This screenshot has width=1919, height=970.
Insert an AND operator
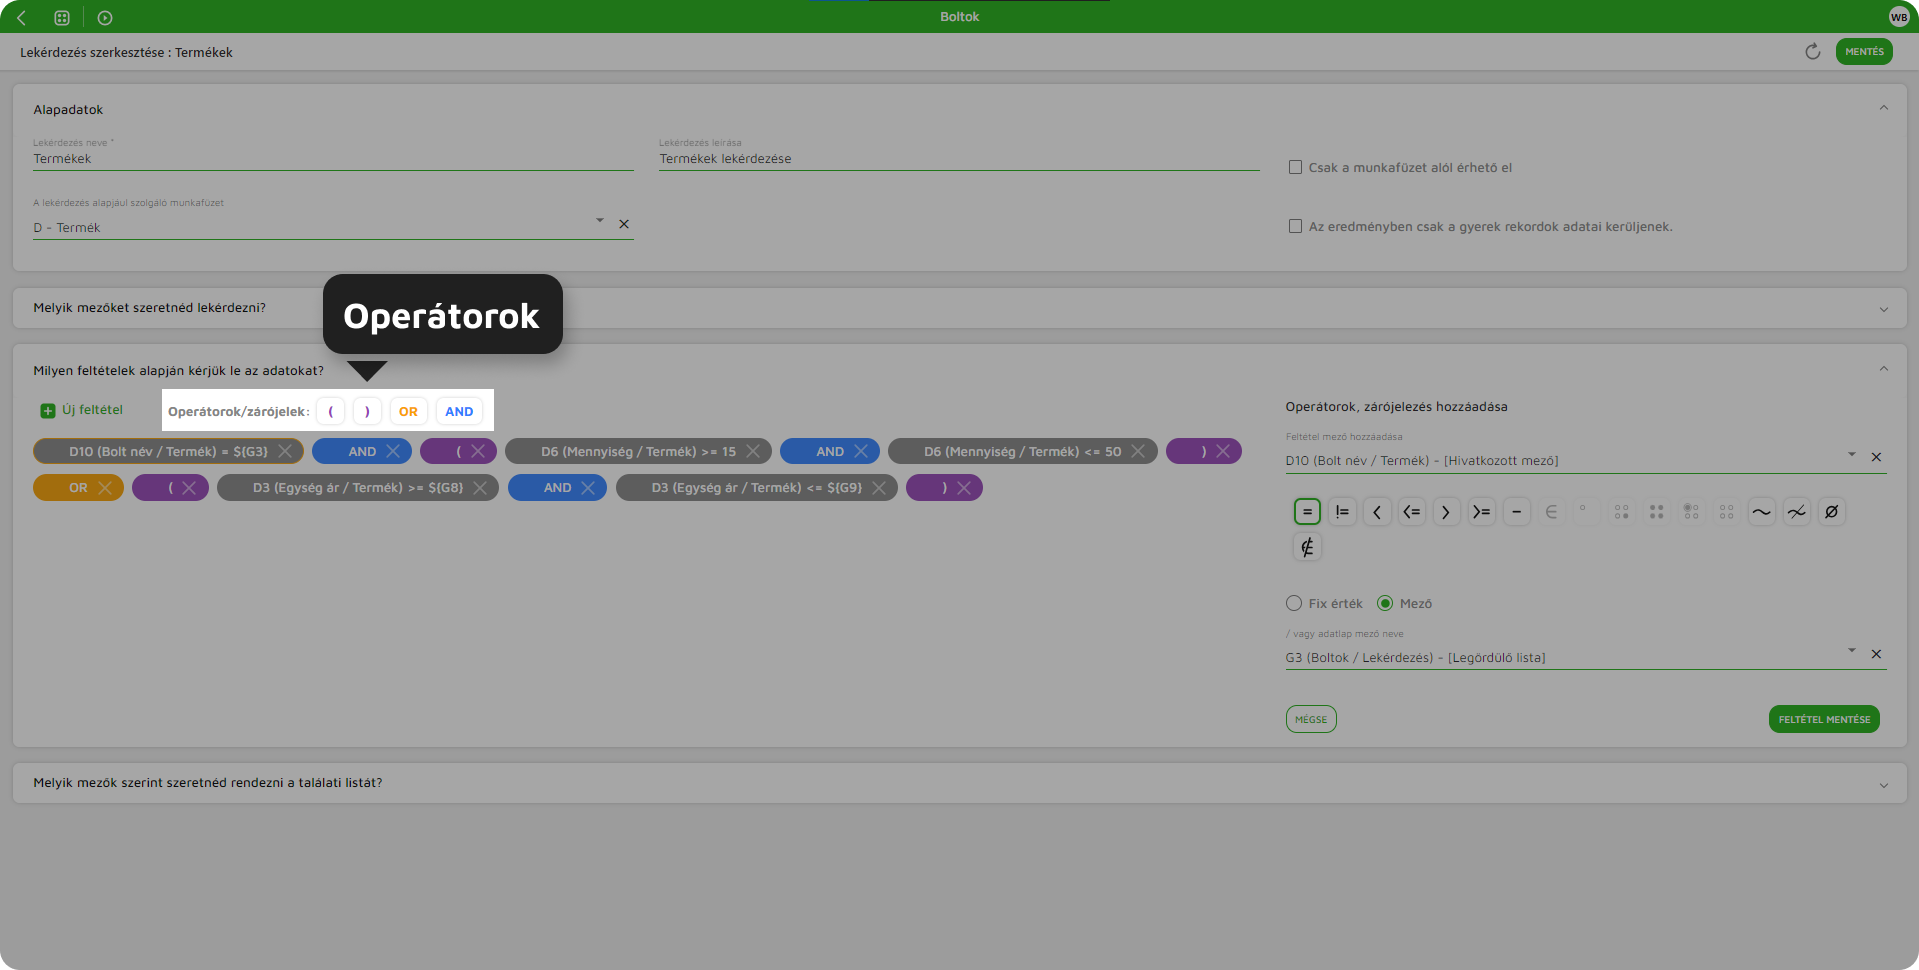pyautogui.click(x=459, y=411)
